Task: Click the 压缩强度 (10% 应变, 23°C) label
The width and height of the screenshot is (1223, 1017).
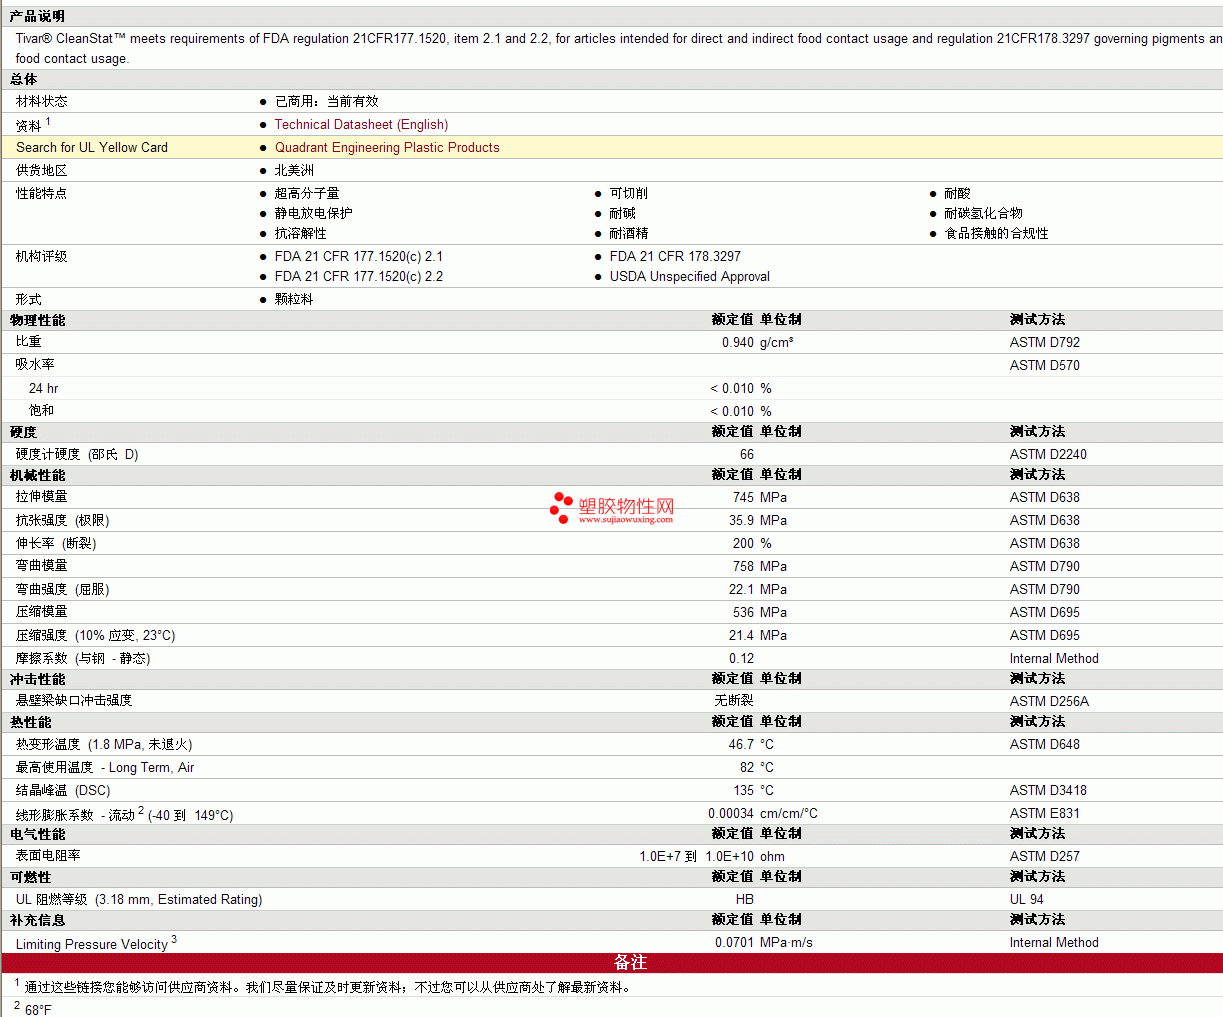Action: click(96, 635)
